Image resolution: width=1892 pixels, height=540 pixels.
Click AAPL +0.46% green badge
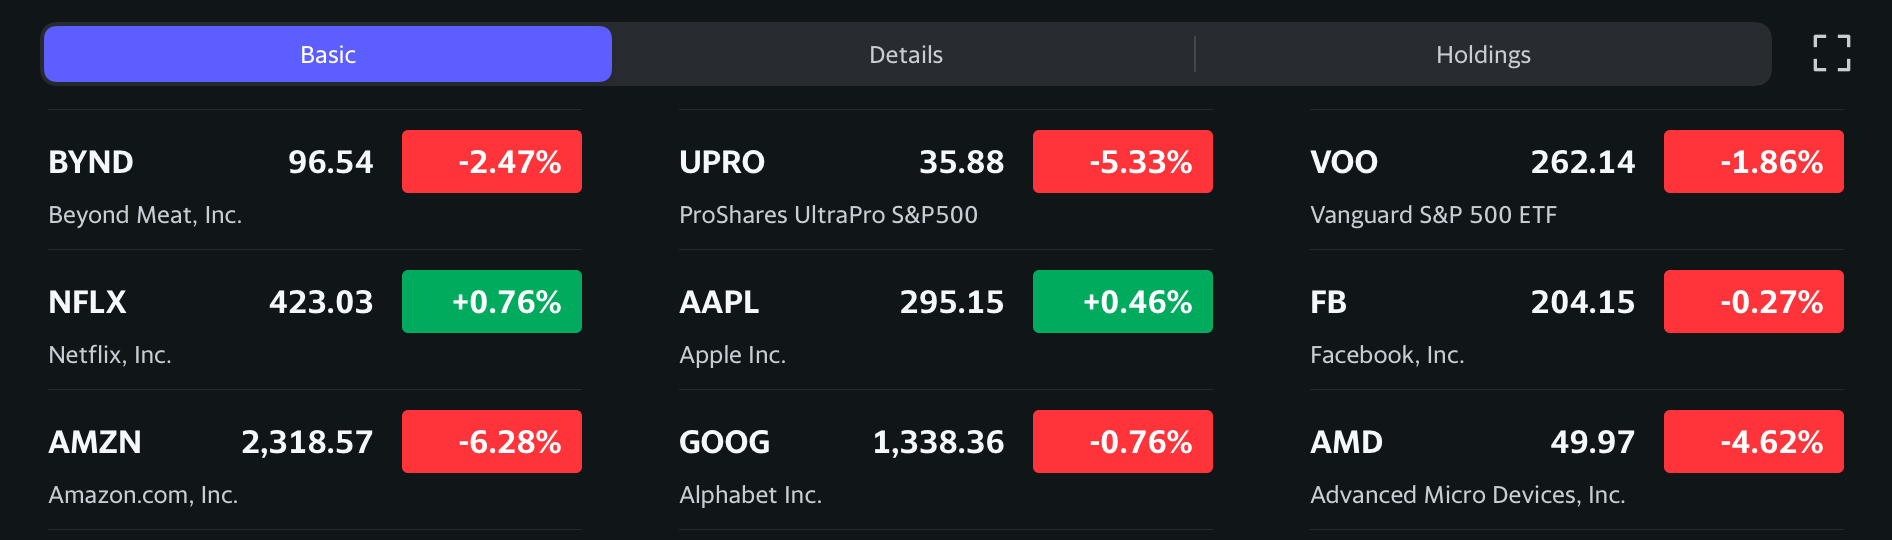1123,301
